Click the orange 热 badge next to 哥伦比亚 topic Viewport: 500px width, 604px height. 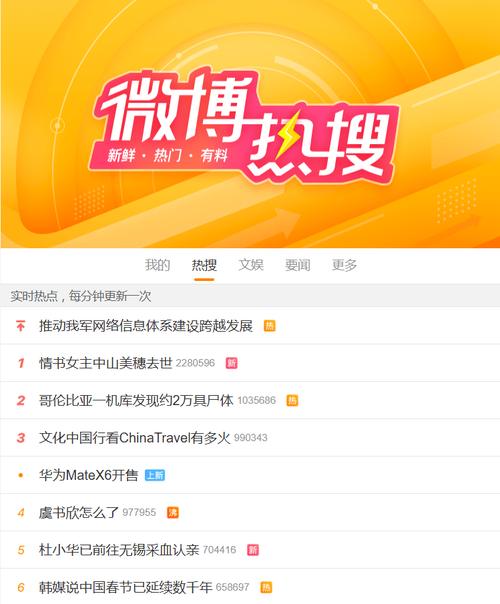click(292, 400)
